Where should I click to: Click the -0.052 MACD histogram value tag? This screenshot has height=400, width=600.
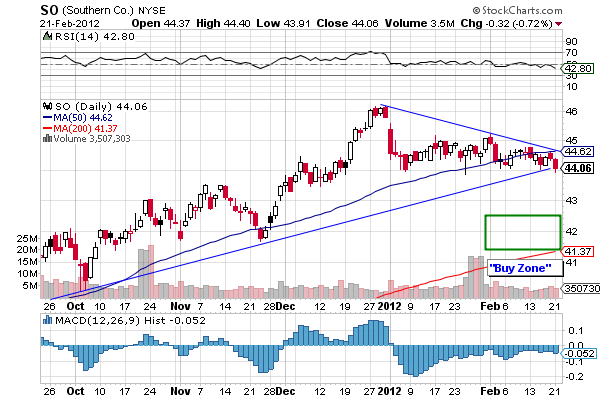click(578, 353)
